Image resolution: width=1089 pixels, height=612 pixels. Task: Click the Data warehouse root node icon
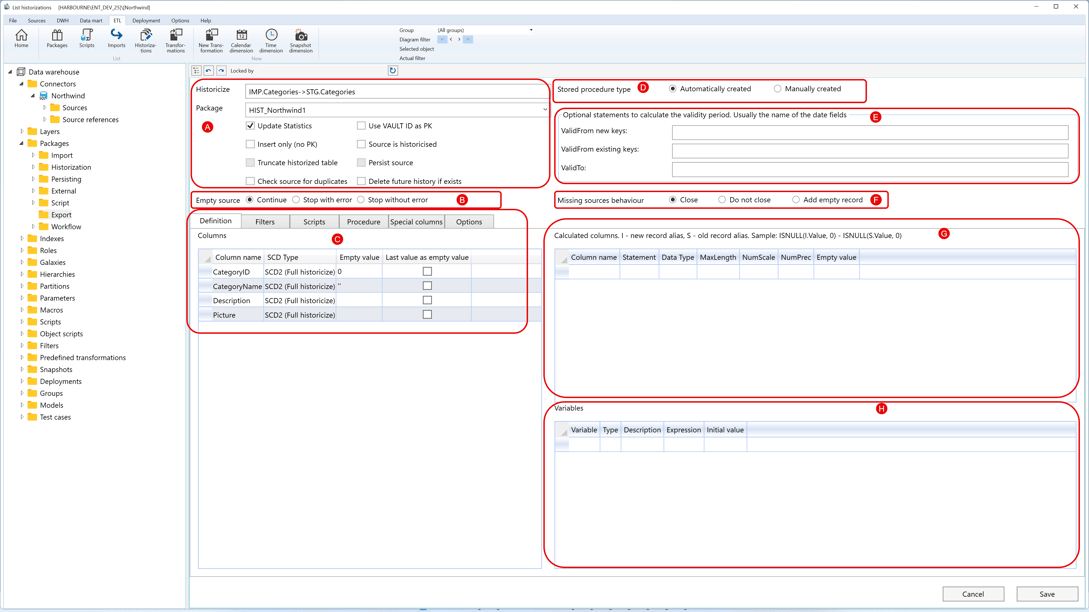point(21,72)
